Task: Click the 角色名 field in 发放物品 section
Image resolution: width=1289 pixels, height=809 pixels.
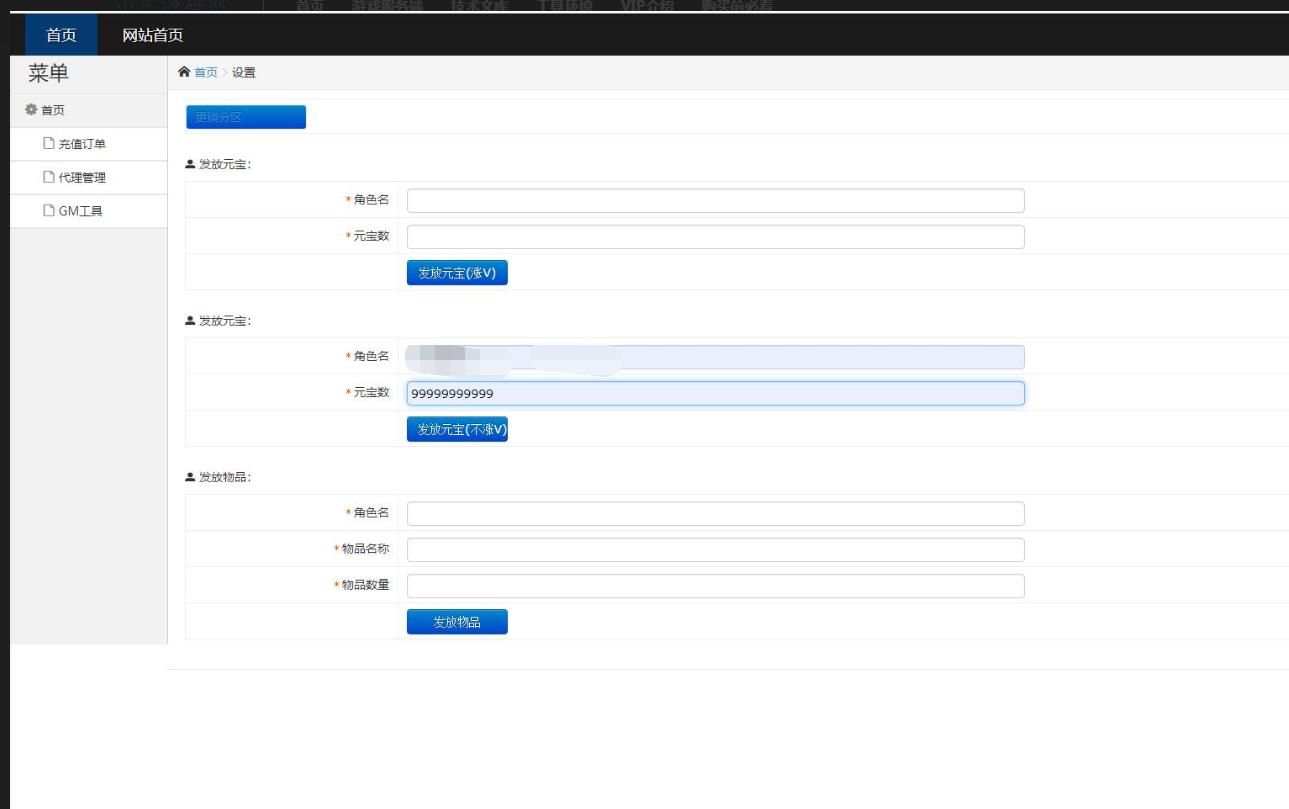Action: point(715,514)
